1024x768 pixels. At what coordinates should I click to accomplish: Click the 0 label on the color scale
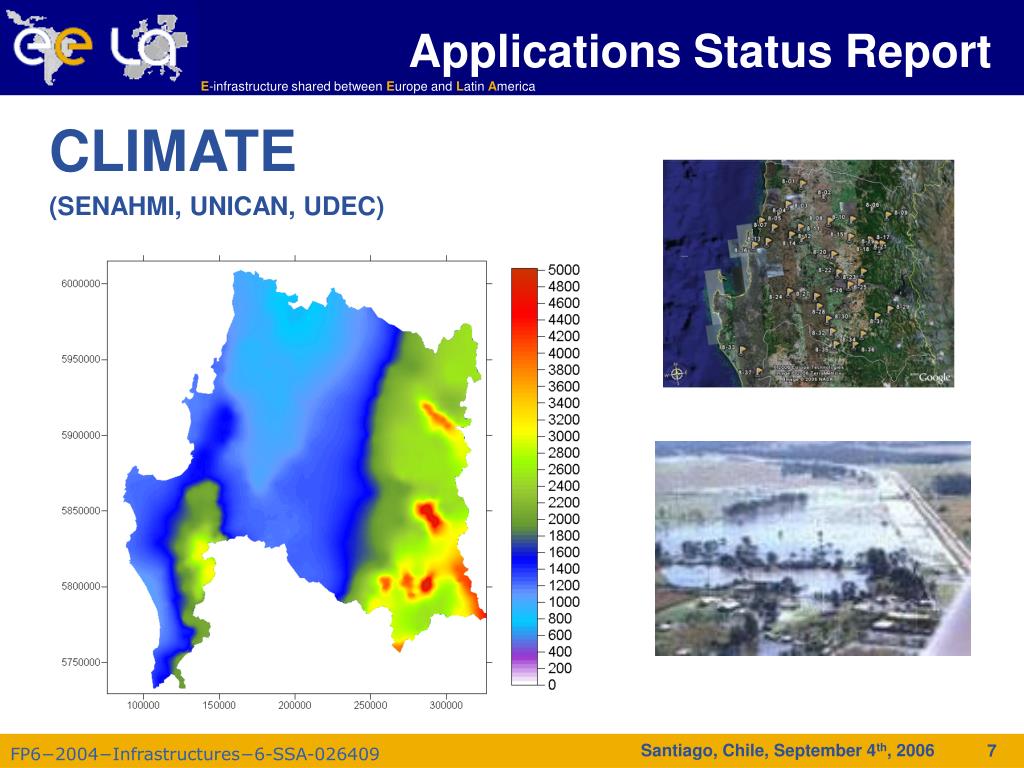point(552,685)
